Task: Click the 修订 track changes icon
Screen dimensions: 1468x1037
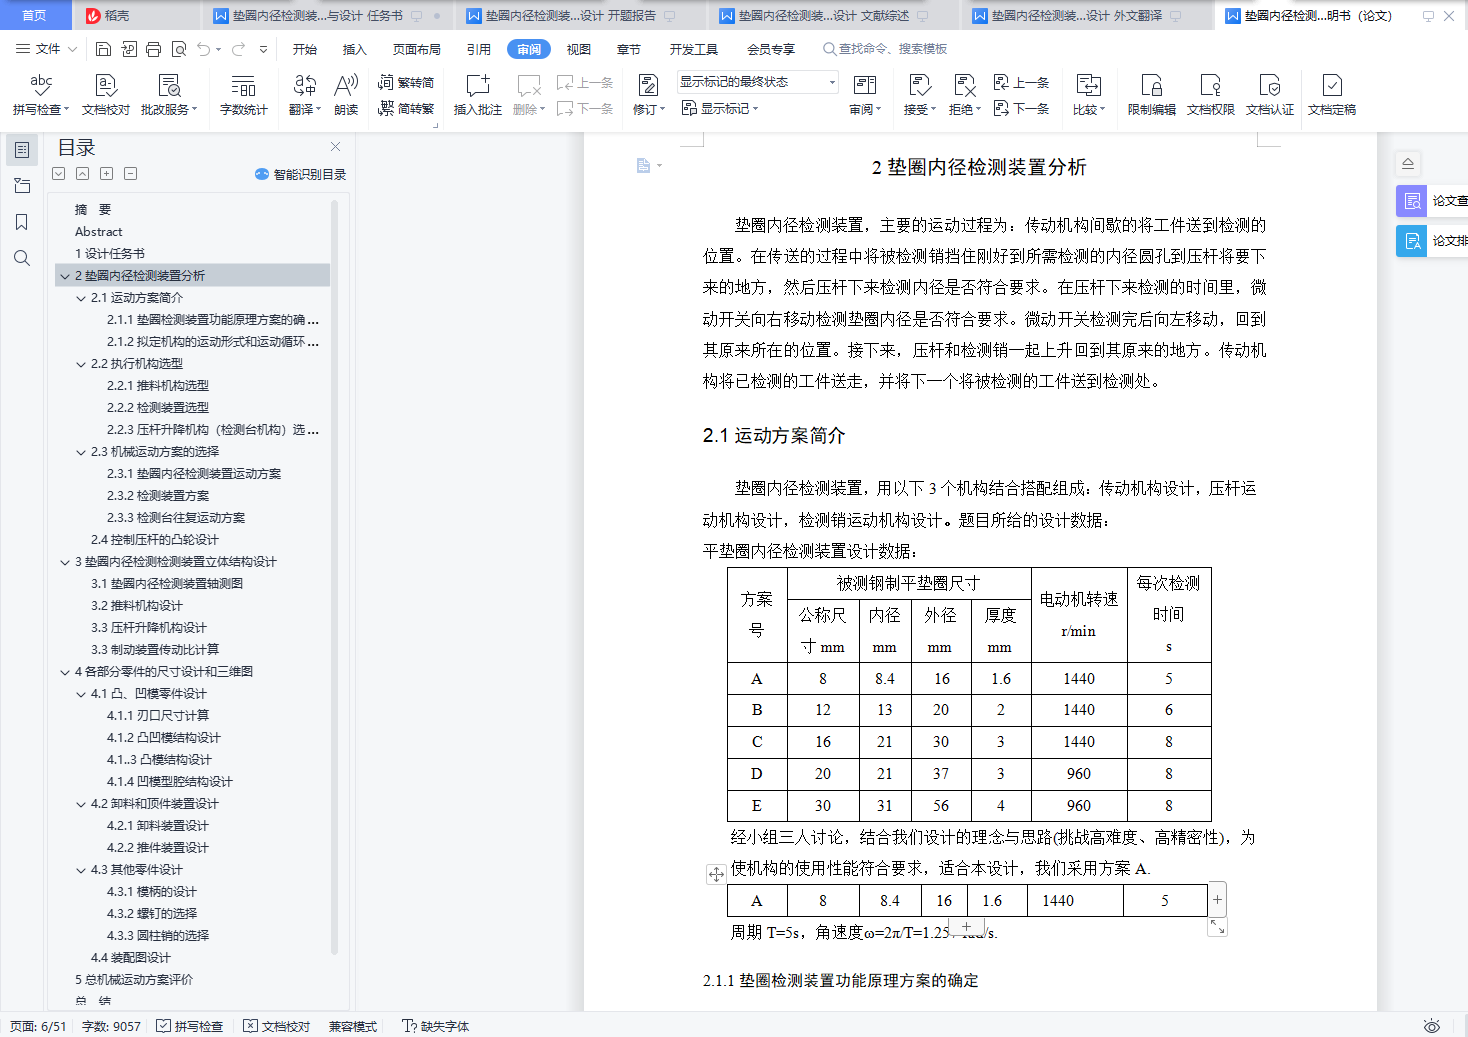Action: [x=648, y=86]
